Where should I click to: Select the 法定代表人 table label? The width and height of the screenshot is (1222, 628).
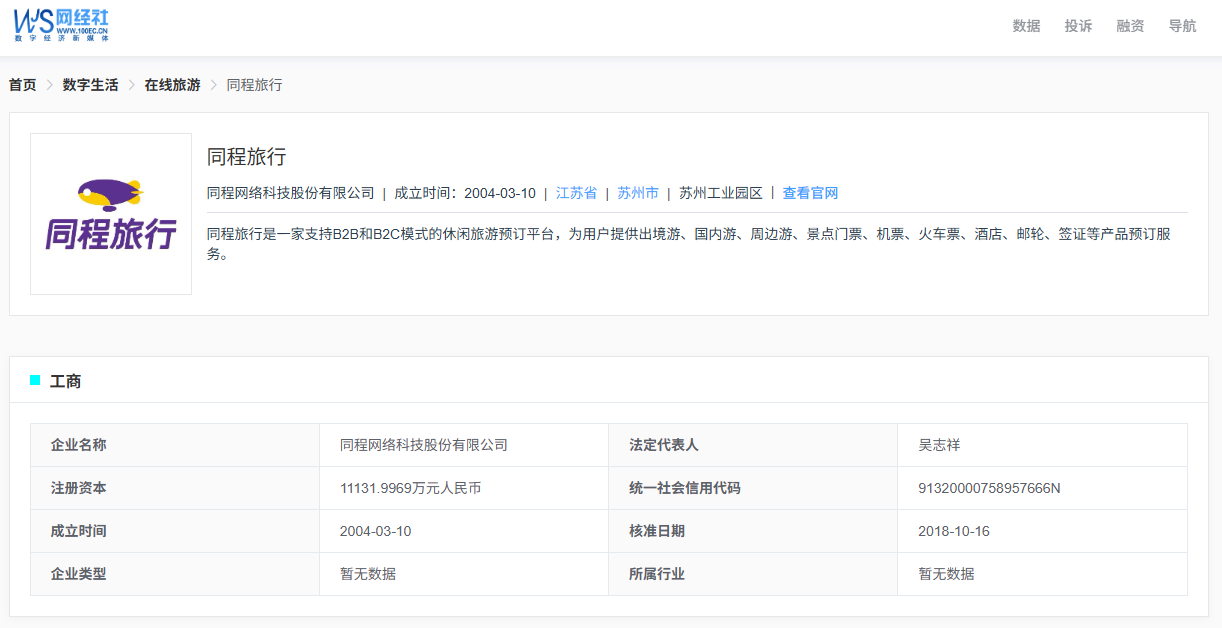[664, 445]
